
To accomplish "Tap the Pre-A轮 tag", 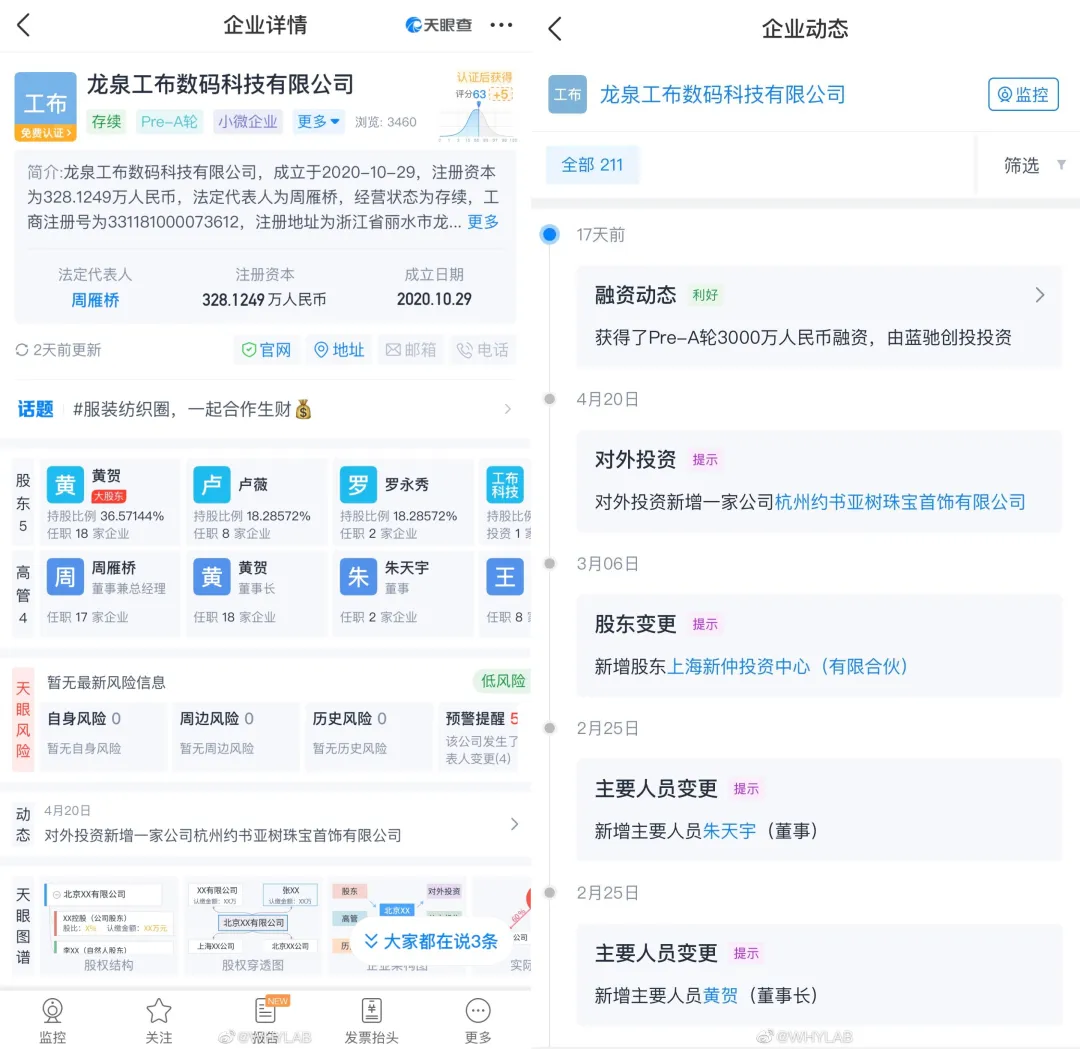I will point(169,122).
